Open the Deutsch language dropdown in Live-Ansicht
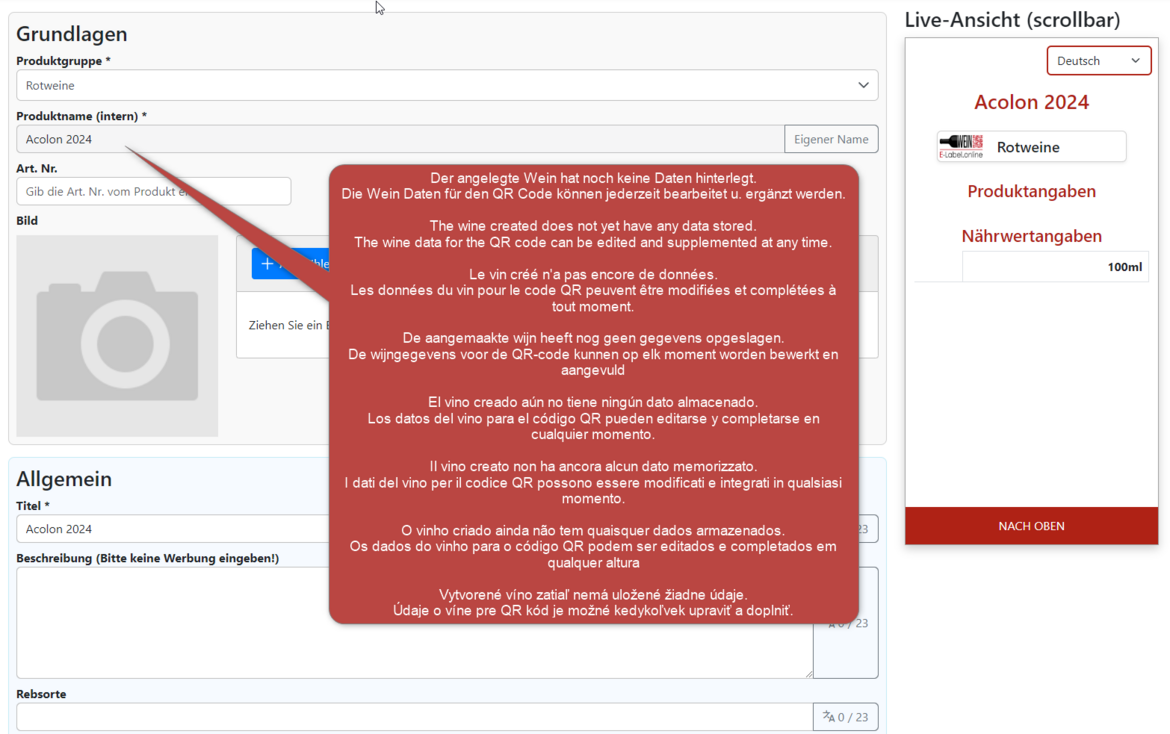This screenshot has width=1170, height=734. [1098, 60]
